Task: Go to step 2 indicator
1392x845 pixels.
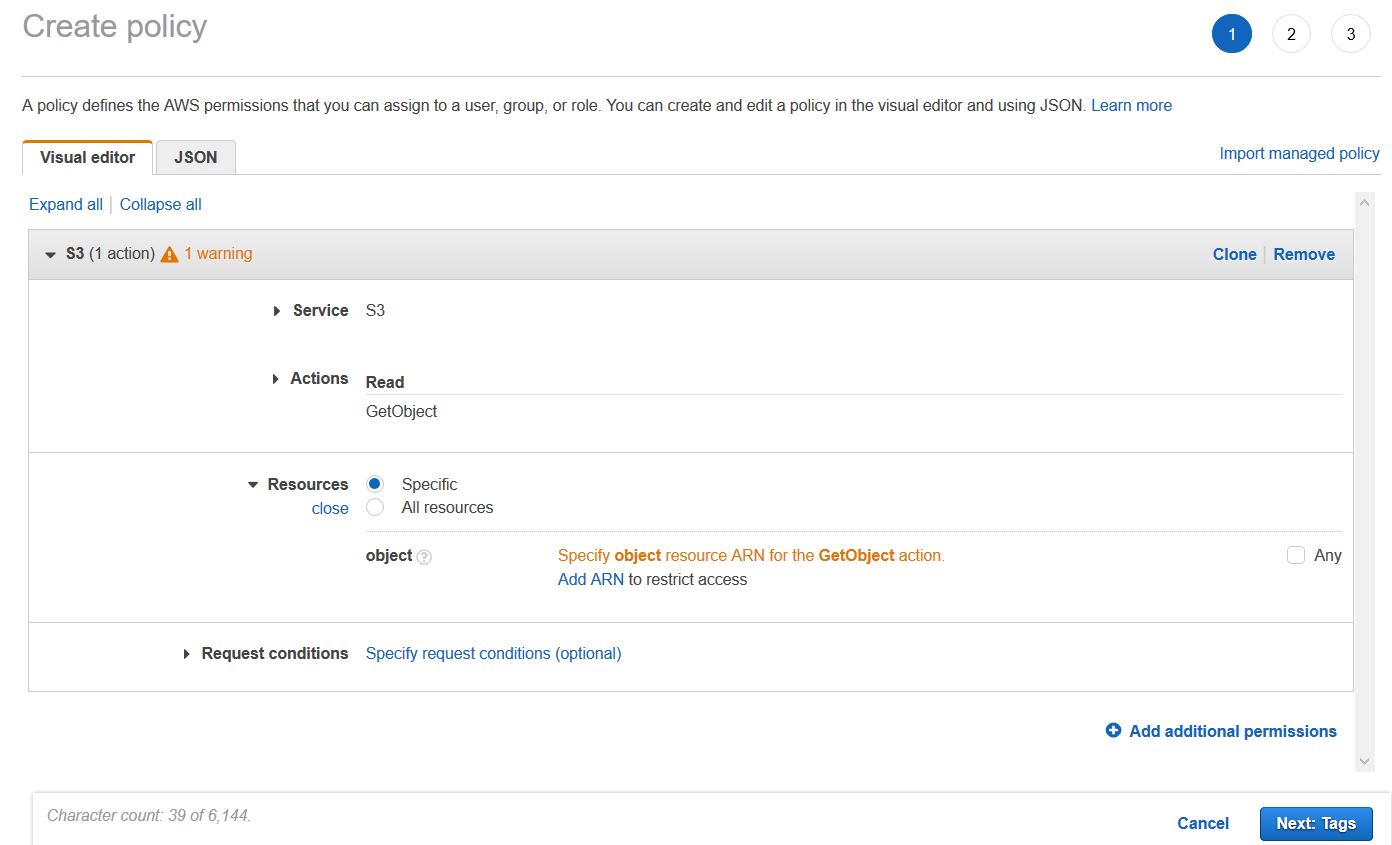Action: (1291, 34)
